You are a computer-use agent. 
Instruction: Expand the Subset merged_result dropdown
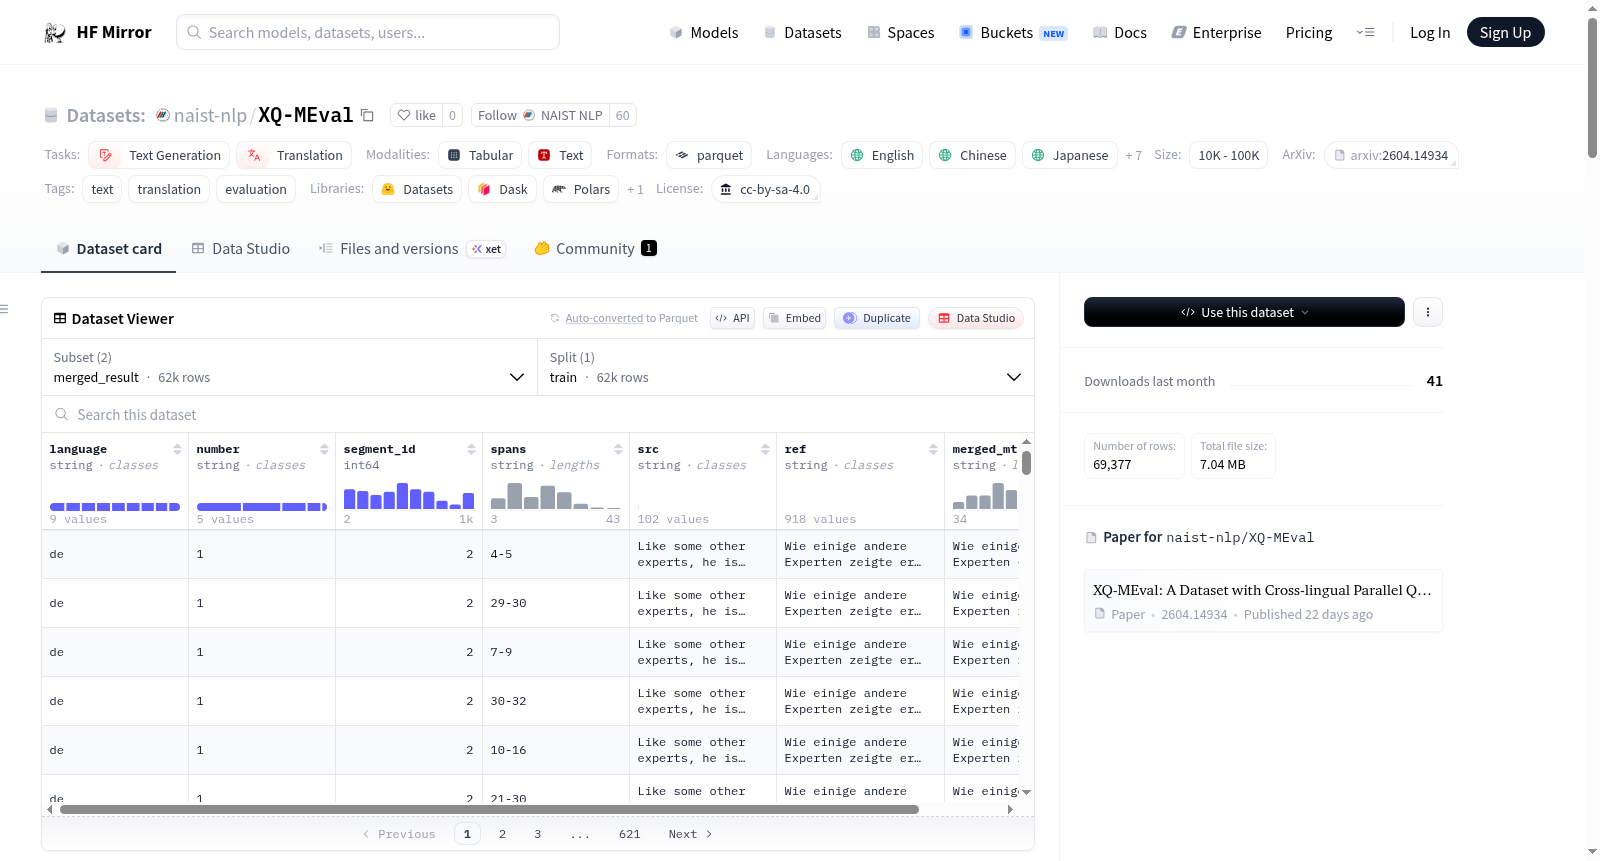point(289,367)
